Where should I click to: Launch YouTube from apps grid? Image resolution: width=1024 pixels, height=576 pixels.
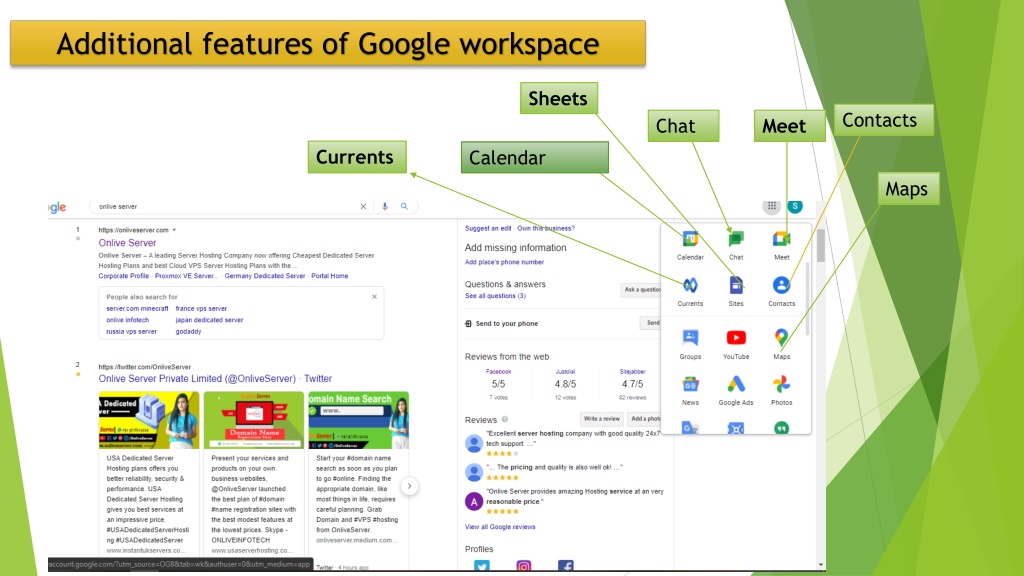coord(736,338)
